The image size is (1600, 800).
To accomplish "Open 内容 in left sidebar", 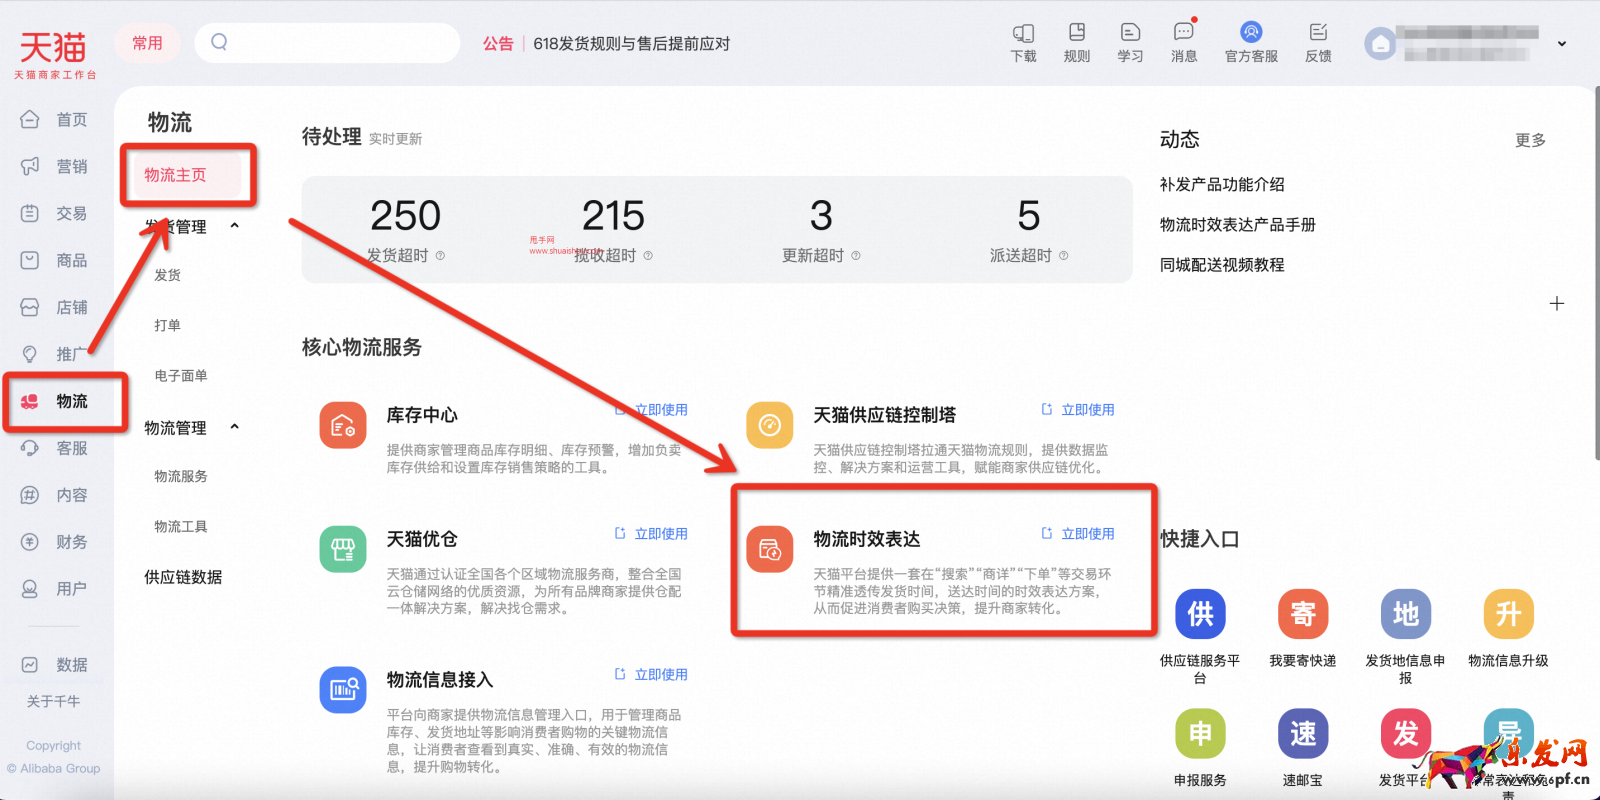I will click(55, 496).
